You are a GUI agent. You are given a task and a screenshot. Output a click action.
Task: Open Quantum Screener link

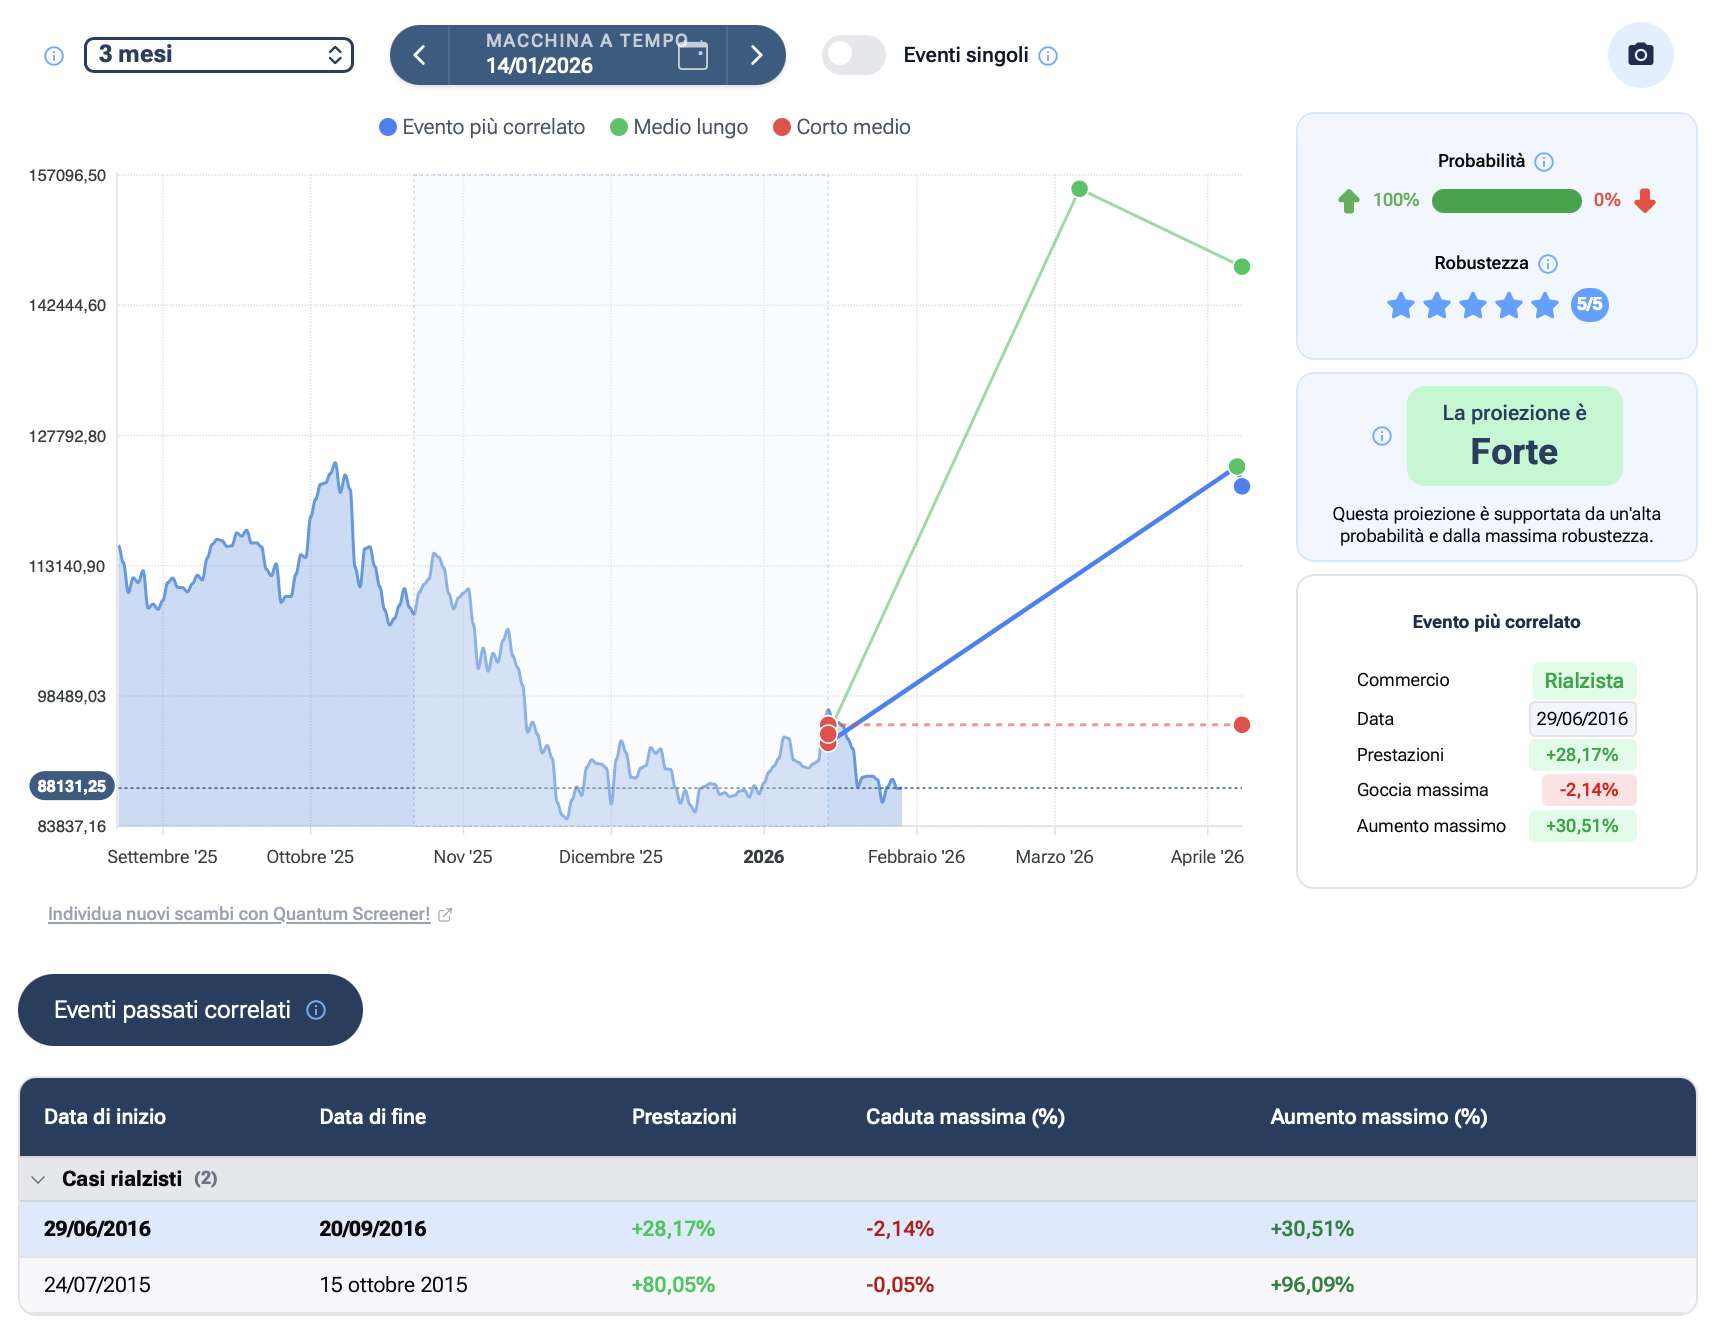239,914
